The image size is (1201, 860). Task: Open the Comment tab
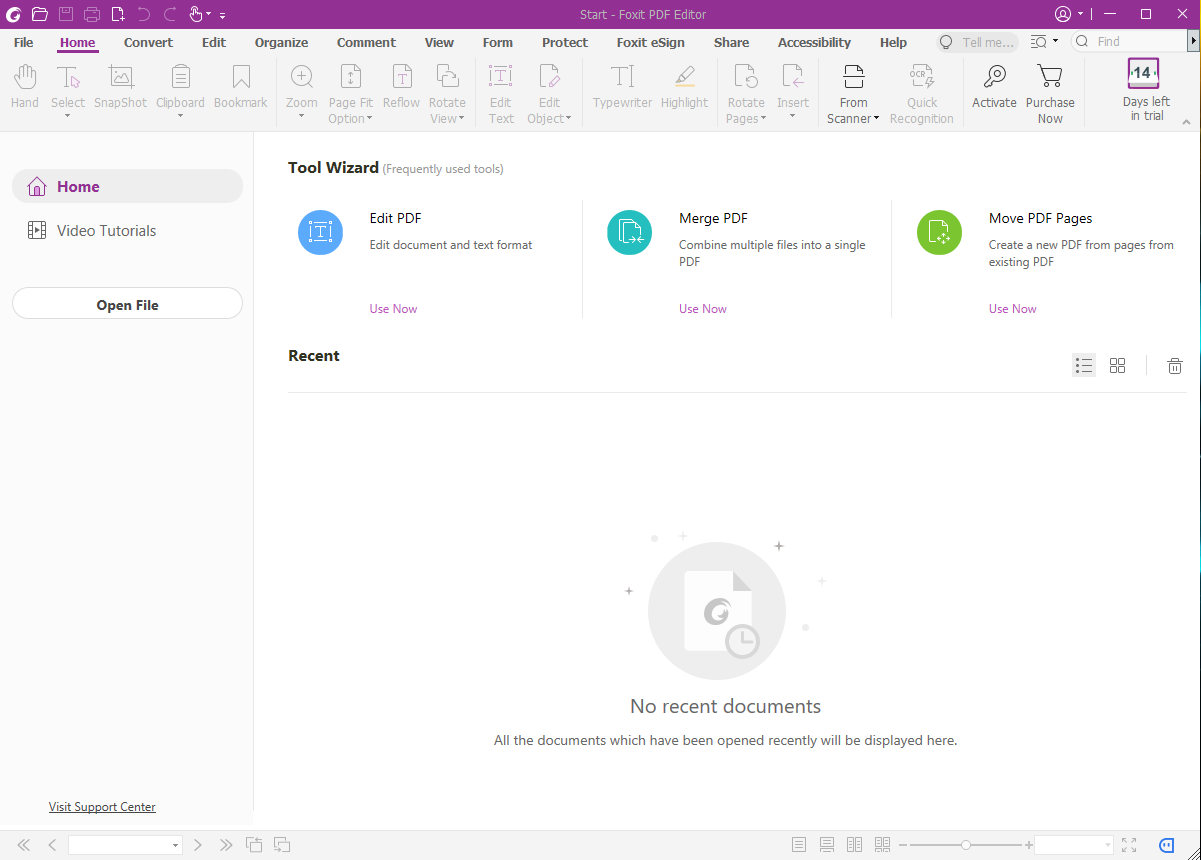[x=366, y=42]
